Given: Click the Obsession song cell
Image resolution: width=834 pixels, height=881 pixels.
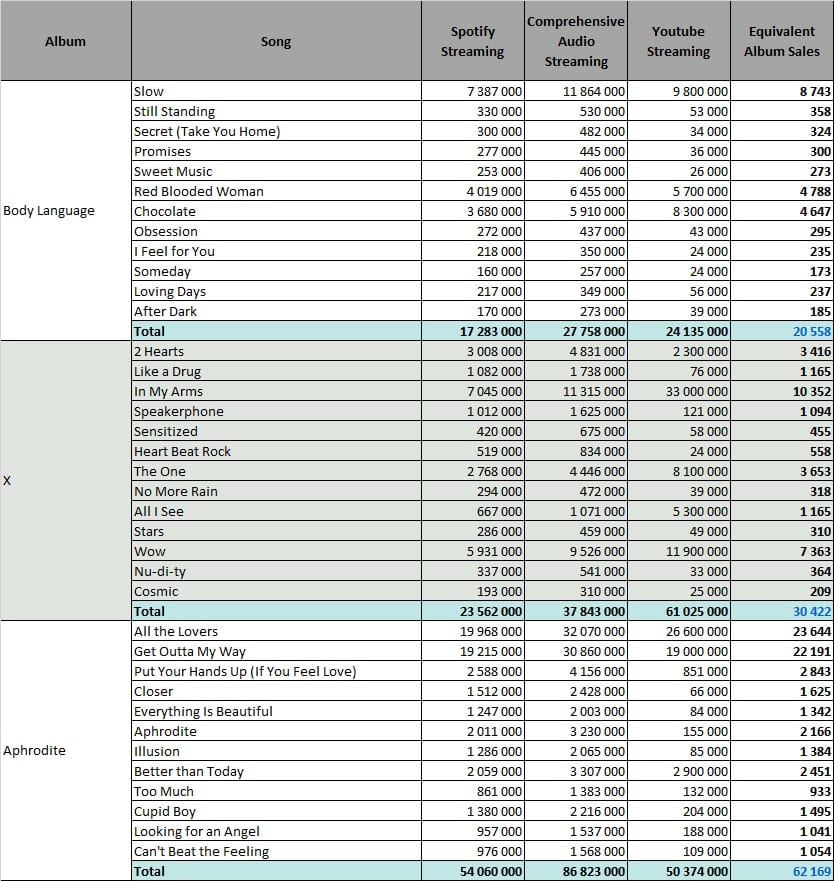Looking at the screenshot, I should pos(276,231).
